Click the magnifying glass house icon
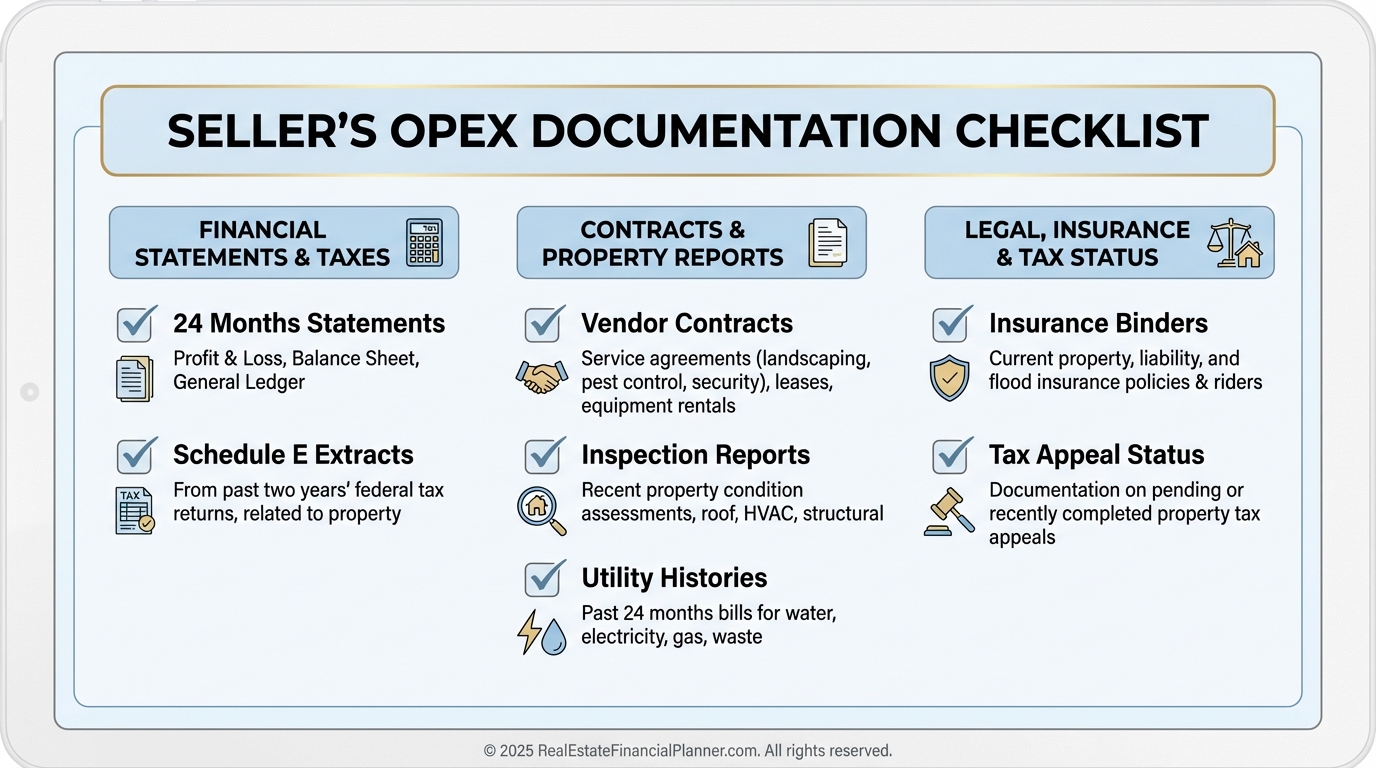 [541, 510]
